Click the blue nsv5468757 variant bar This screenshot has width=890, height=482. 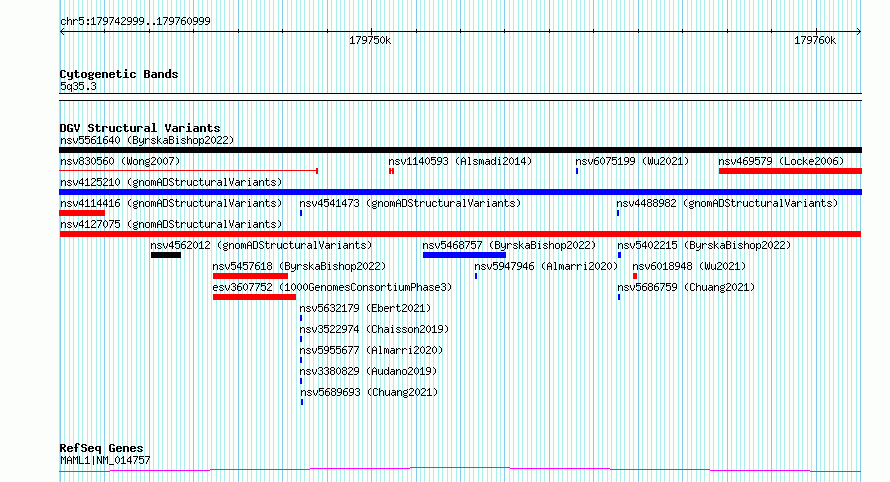point(464,255)
